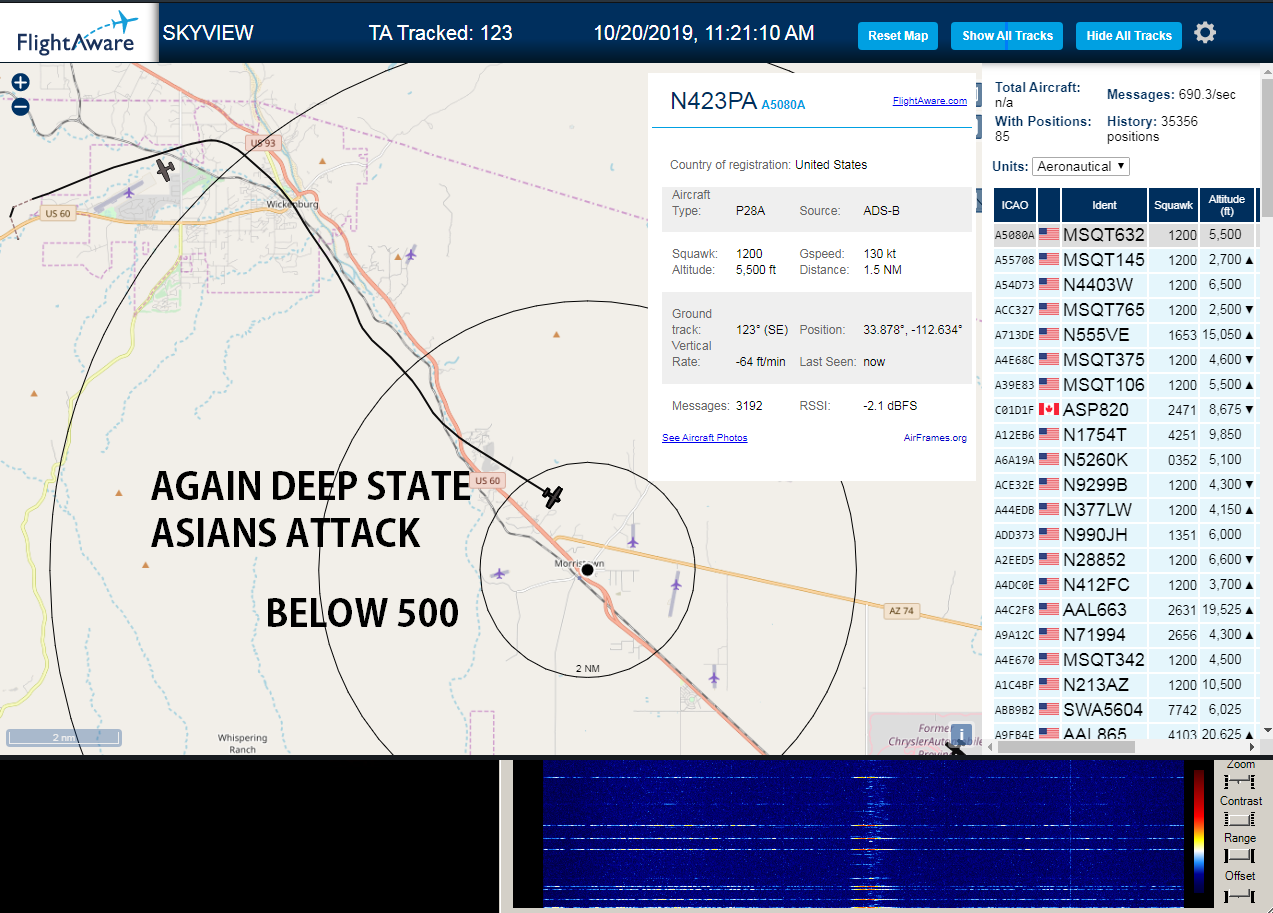
Task: Click the N423PA aircraft title
Action: (713, 101)
